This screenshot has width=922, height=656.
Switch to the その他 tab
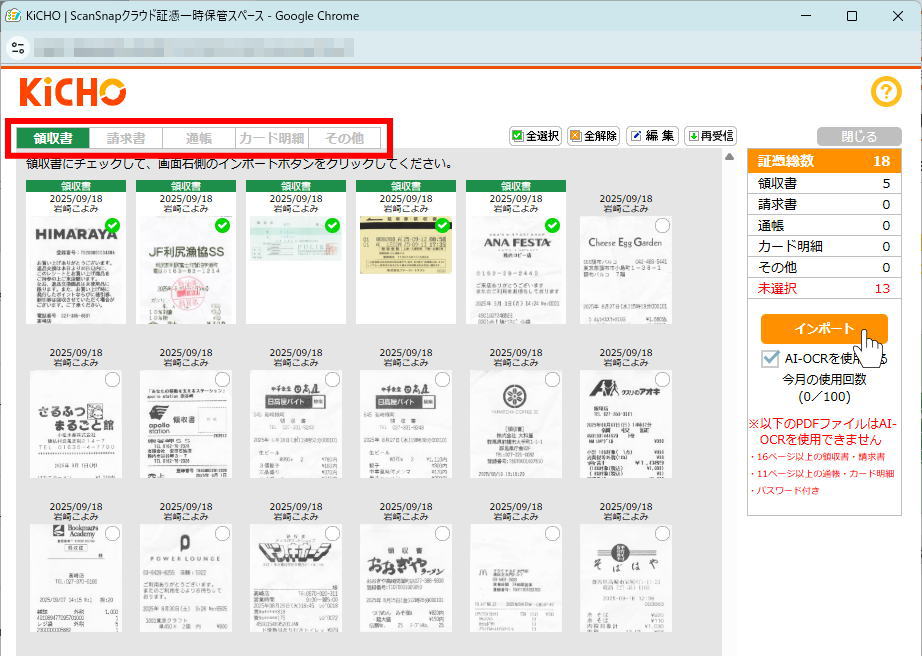344,138
